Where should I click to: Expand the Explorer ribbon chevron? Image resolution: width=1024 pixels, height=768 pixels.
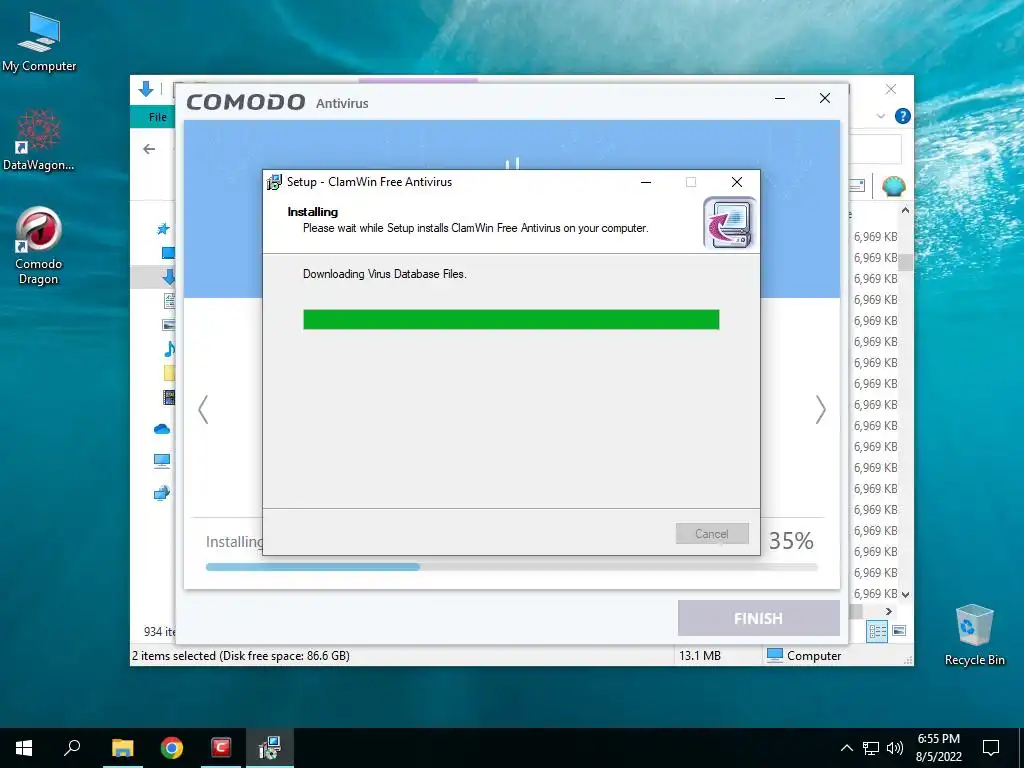click(881, 116)
